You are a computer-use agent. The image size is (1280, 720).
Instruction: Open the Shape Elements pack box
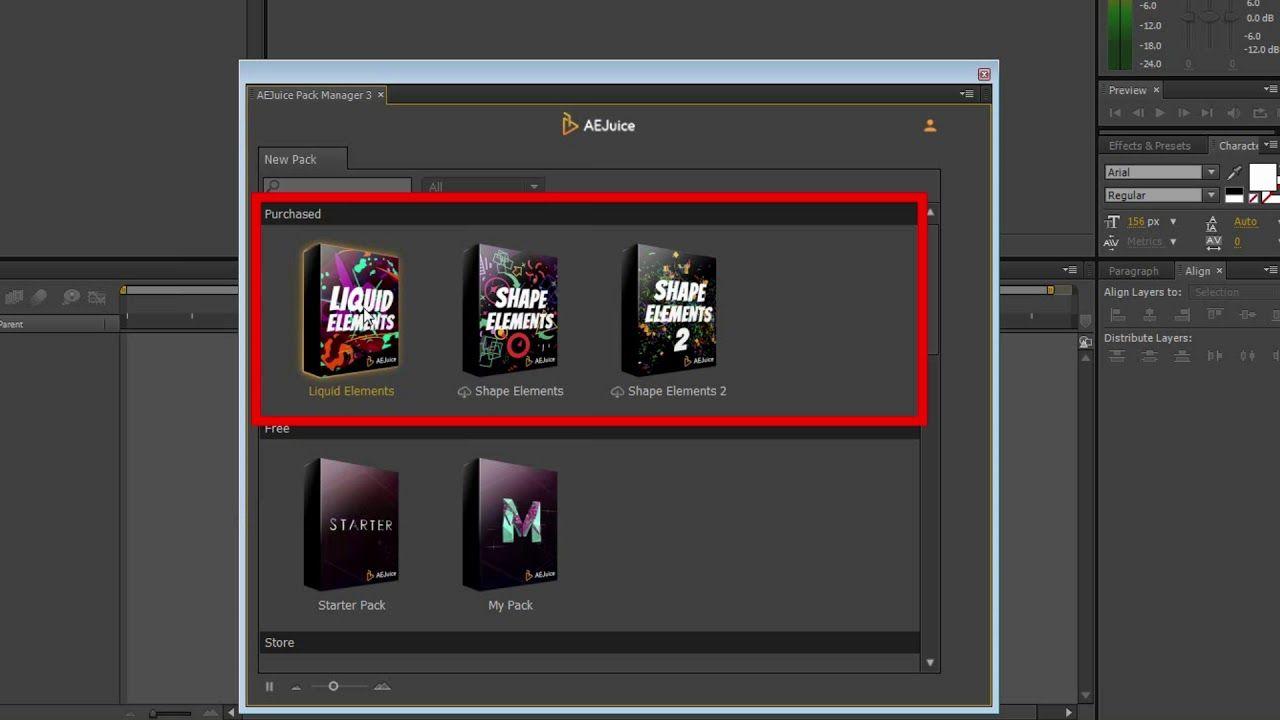click(510, 310)
